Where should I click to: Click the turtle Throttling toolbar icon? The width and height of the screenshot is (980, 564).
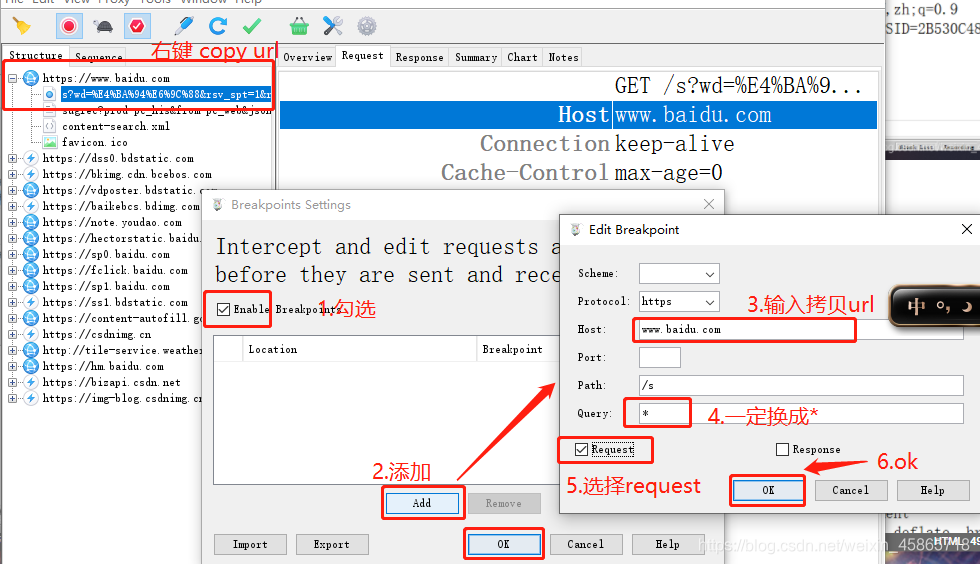[103, 26]
